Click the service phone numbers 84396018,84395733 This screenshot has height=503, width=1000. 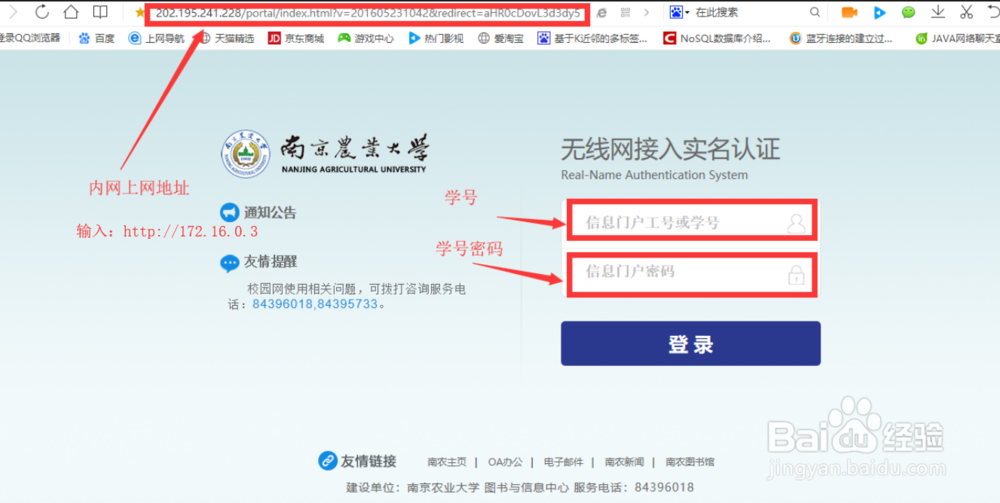[315, 304]
